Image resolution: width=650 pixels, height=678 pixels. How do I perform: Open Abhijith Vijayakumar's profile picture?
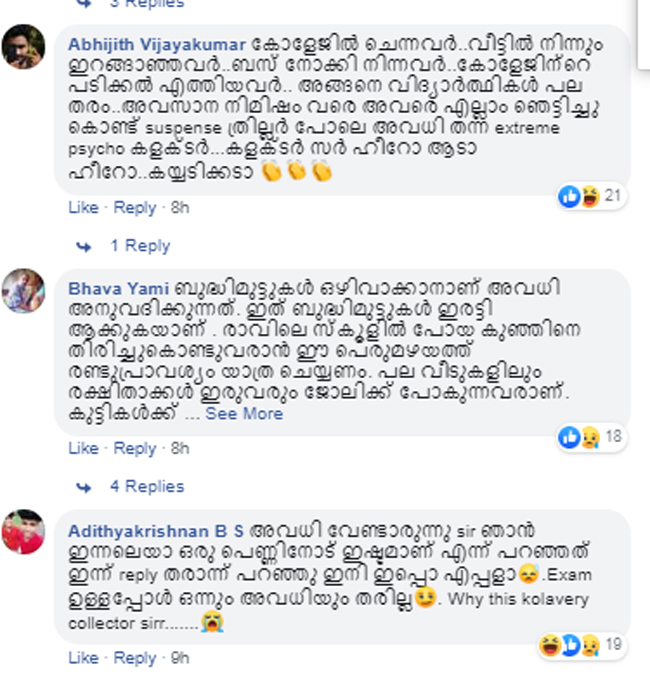[x=23, y=47]
